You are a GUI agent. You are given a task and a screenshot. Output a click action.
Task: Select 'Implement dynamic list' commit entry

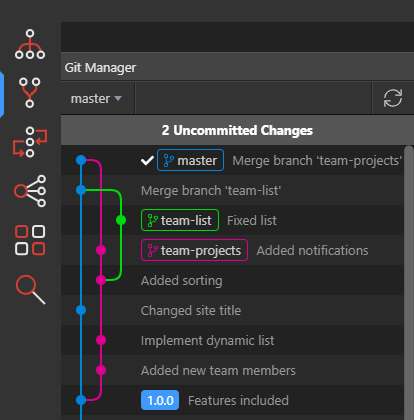coord(207,341)
